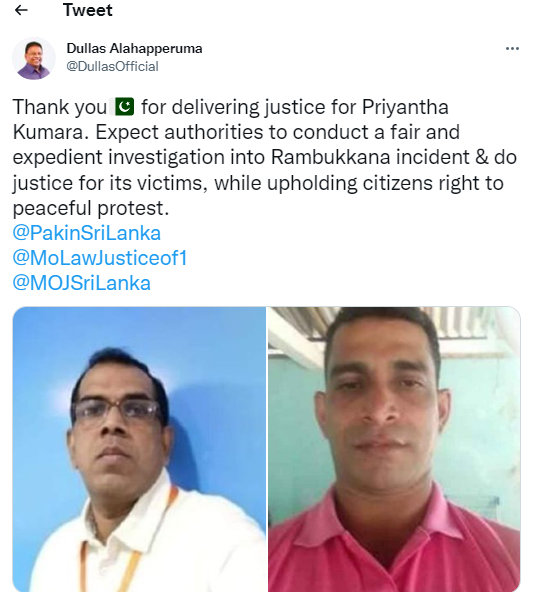View the left photo of man with glasses
Screen dimensions: 534x592
click(139, 449)
